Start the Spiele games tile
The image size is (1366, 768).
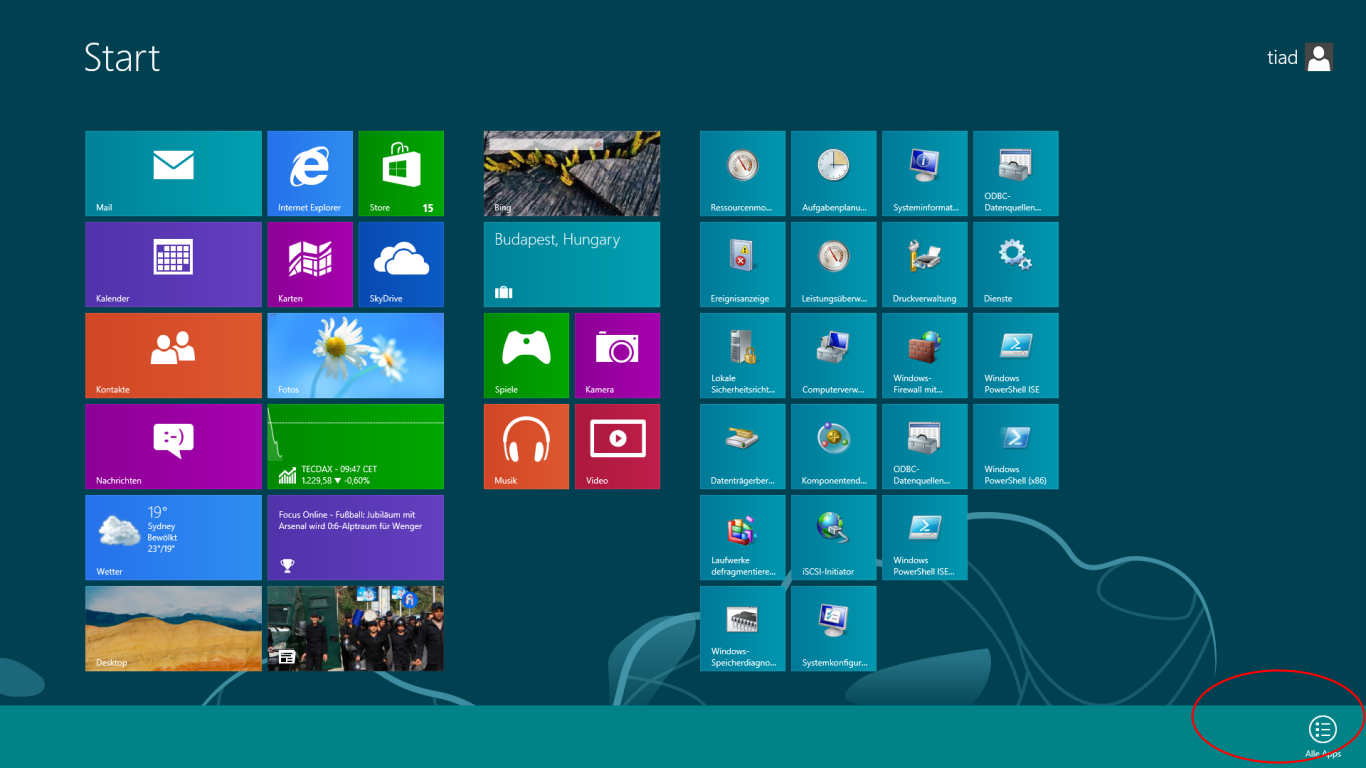pos(526,355)
